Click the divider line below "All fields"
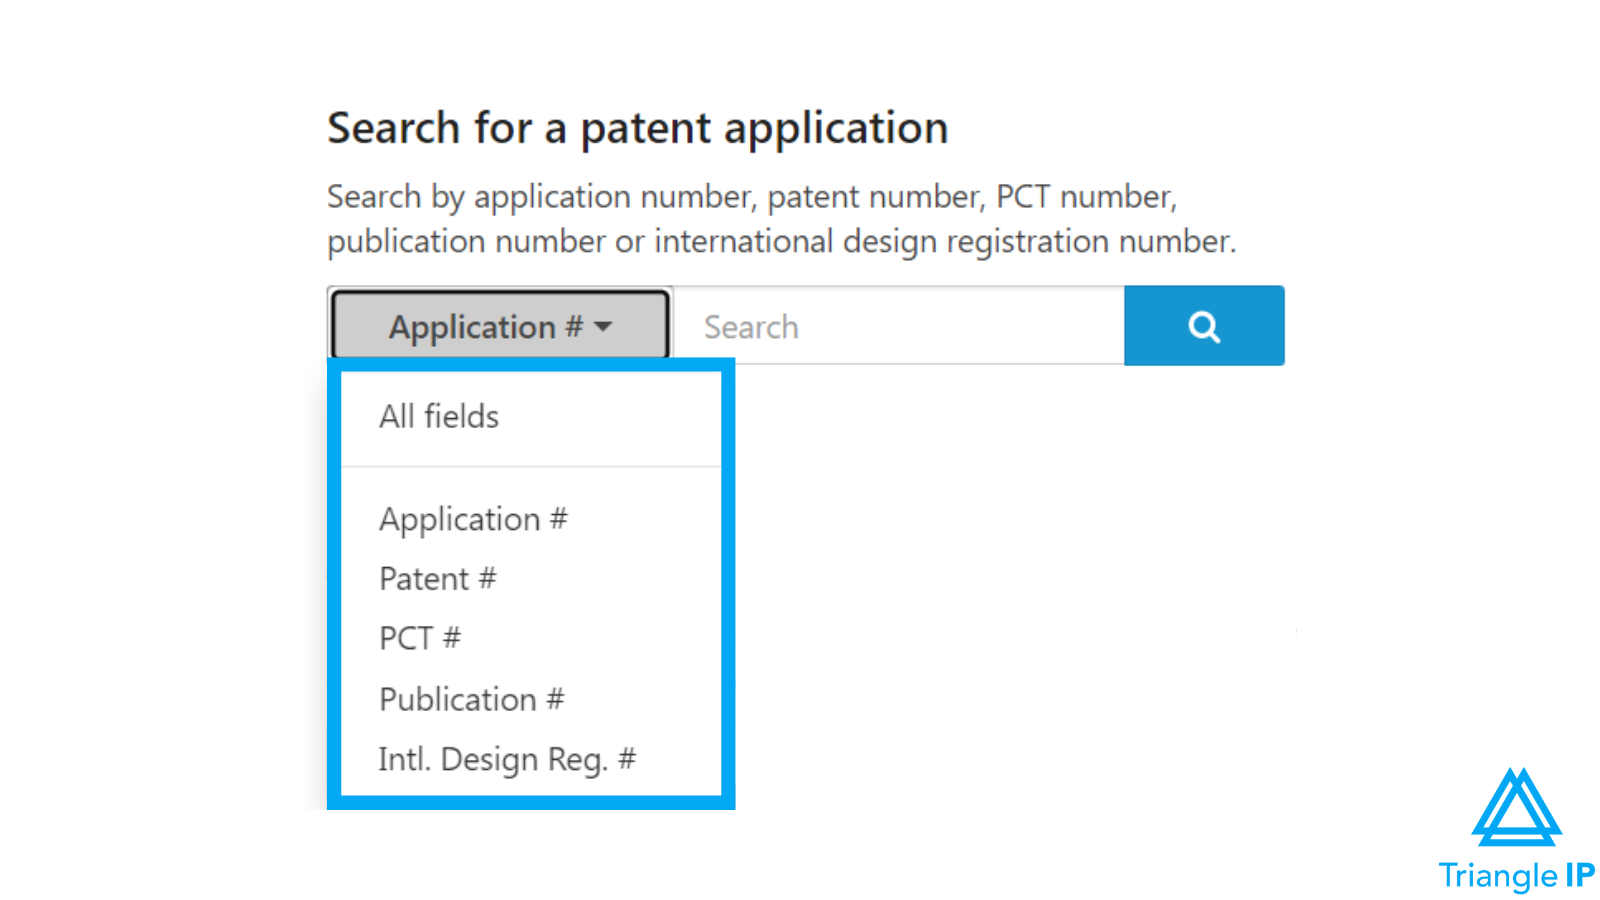1600x900 pixels. click(x=531, y=466)
